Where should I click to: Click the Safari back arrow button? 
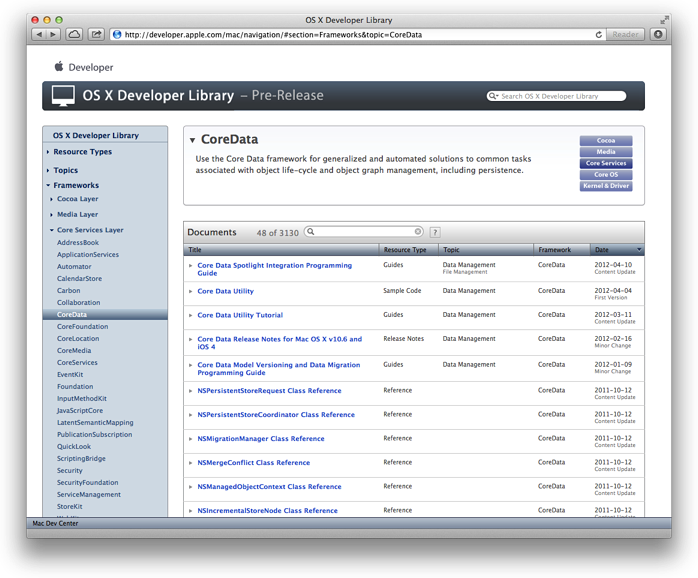click(x=39, y=34)
